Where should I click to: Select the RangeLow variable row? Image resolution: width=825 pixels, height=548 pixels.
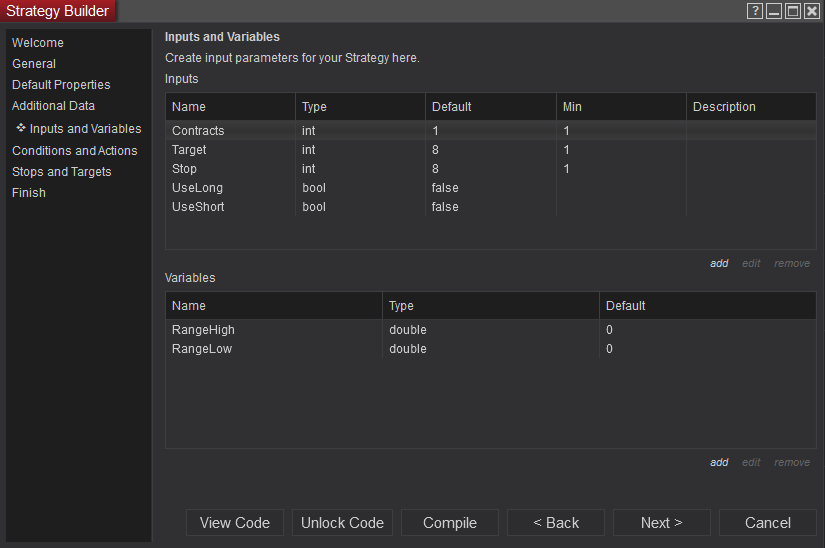pyautogui.click(x=202, y=349)
